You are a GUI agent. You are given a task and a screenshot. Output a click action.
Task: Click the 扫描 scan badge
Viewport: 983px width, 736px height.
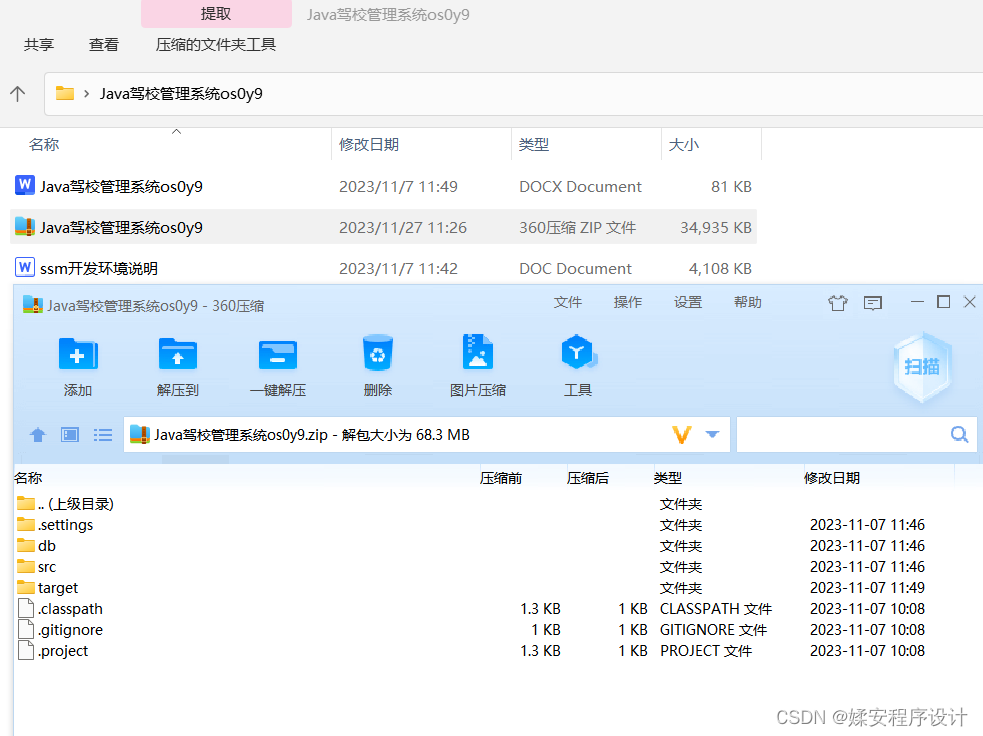click(x=922, y=366)
